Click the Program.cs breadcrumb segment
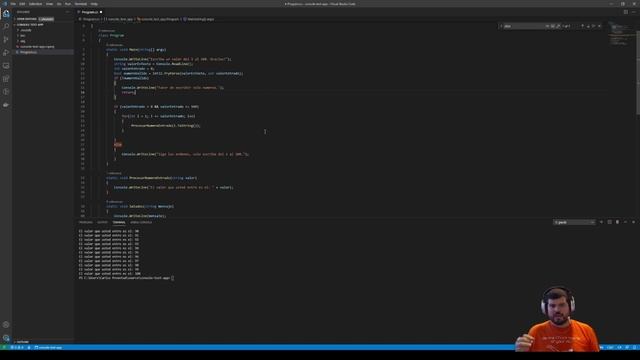Viewport: 640px width, 360px height. (91, 19)
